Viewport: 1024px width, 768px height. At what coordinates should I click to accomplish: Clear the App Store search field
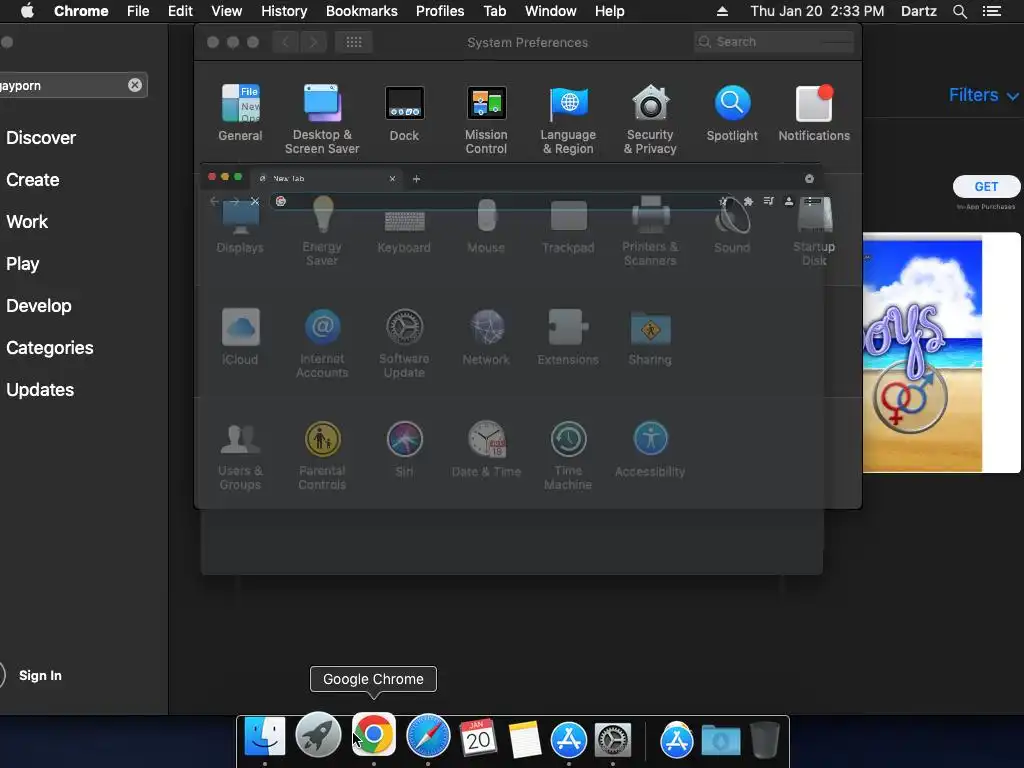click(x=135, y=85)
